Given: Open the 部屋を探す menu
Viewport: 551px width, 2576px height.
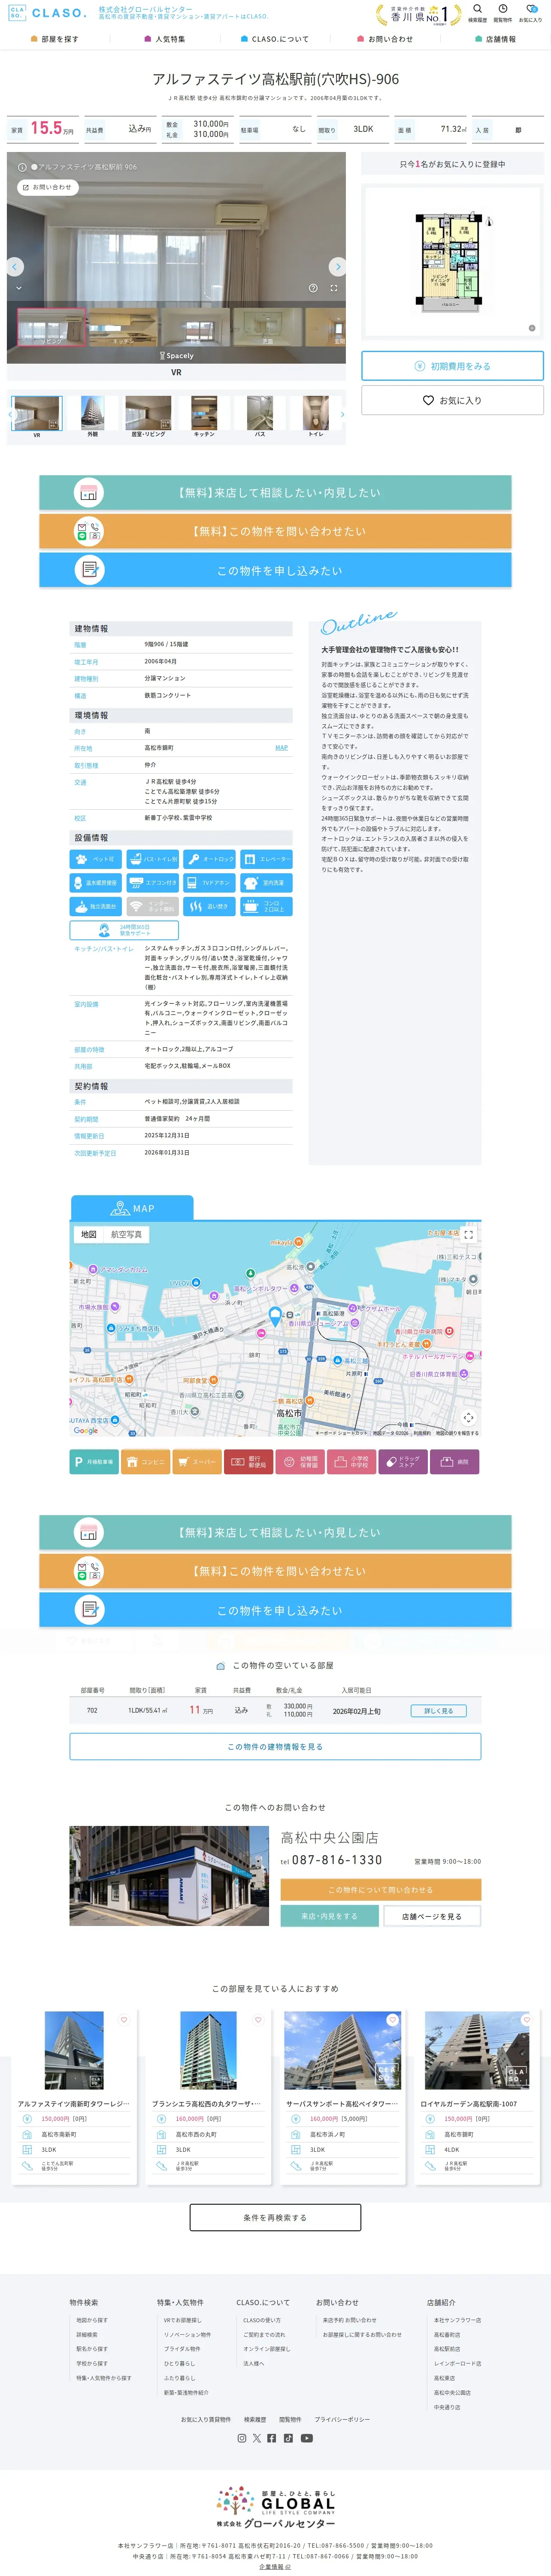Looking at the screenshot, I should pos(55,39).
